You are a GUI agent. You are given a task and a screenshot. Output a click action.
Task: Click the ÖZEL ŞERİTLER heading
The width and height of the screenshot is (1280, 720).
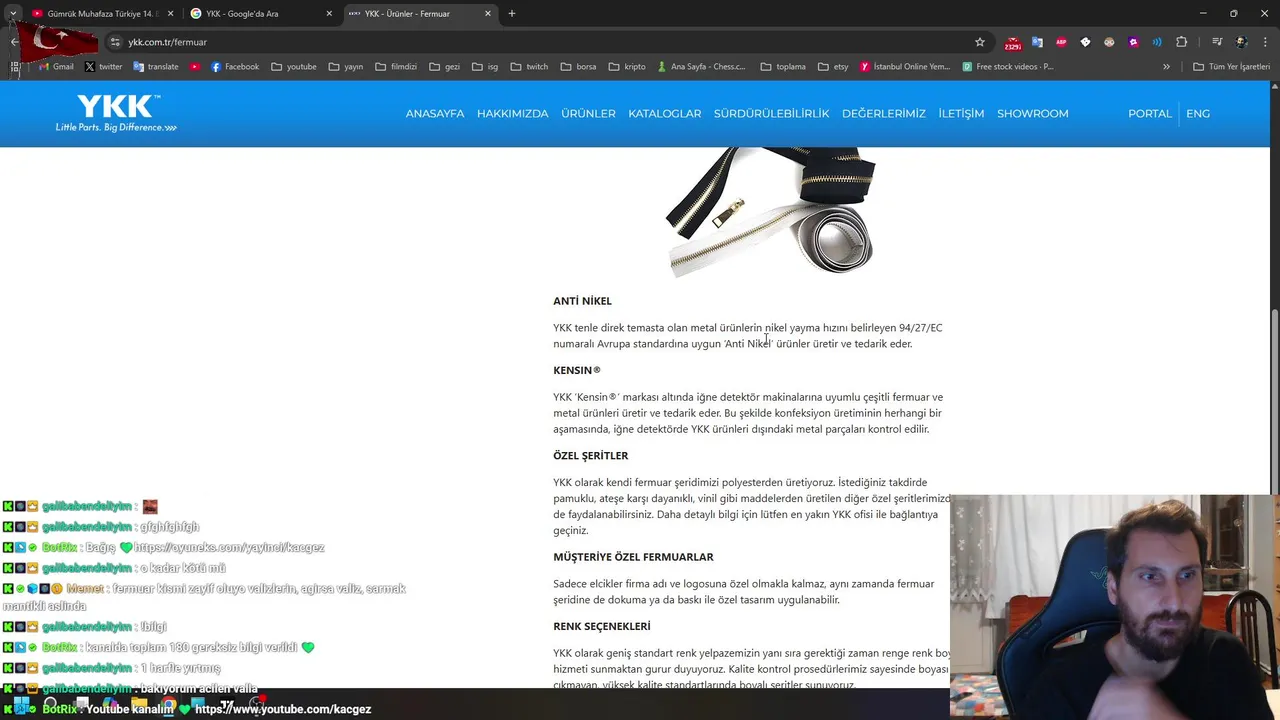(x=591, y=456)
